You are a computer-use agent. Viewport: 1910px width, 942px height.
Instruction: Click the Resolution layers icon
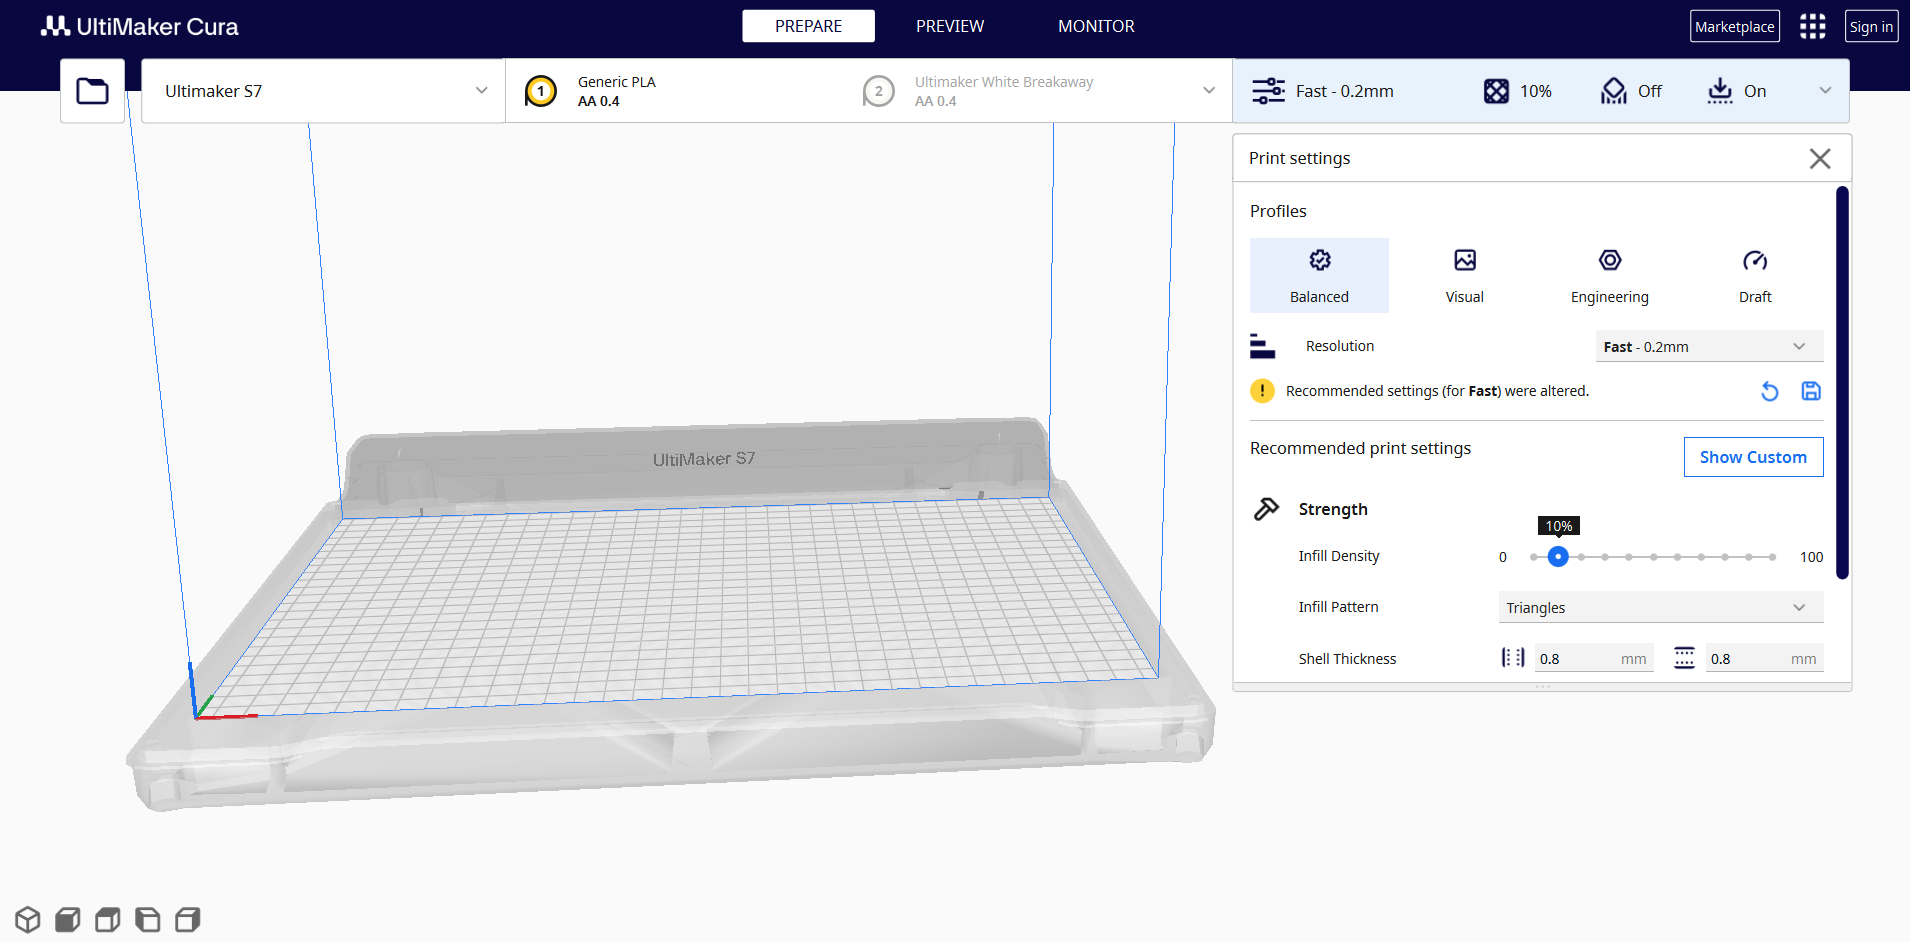(x=1262, y=346)
